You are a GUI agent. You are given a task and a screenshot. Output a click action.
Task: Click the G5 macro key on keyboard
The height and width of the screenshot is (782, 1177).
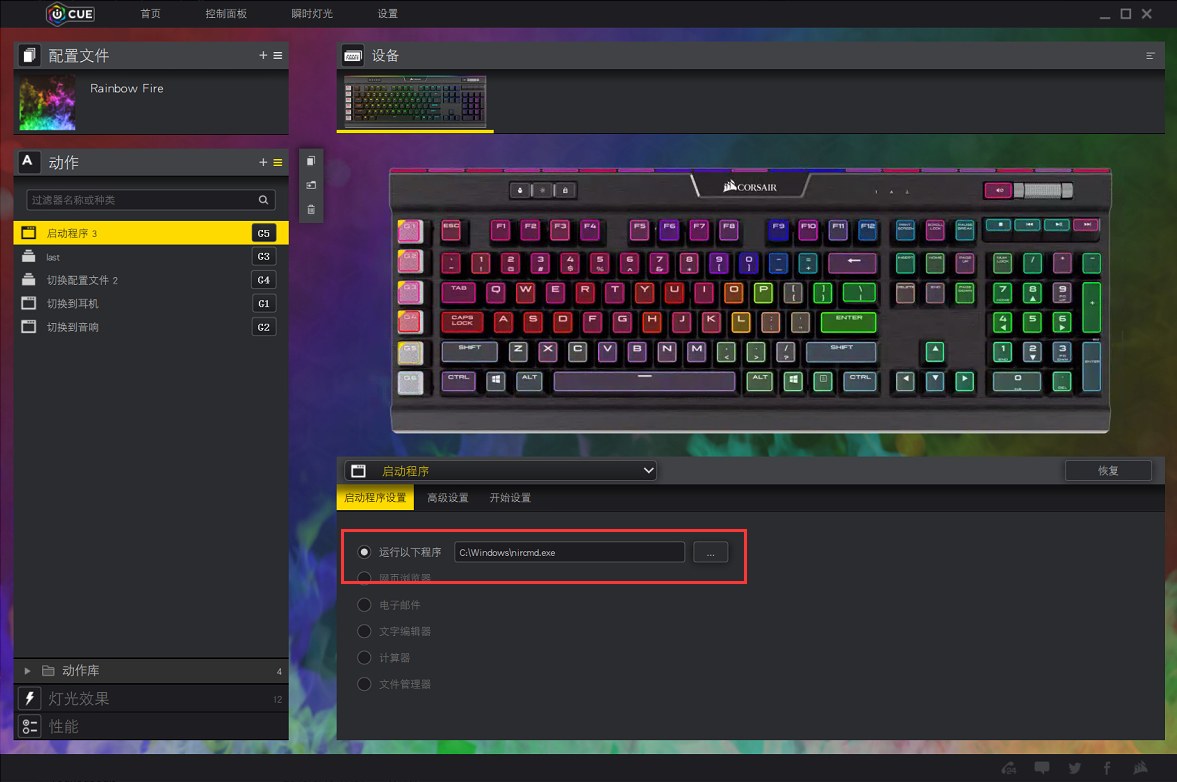click(410, 353)
